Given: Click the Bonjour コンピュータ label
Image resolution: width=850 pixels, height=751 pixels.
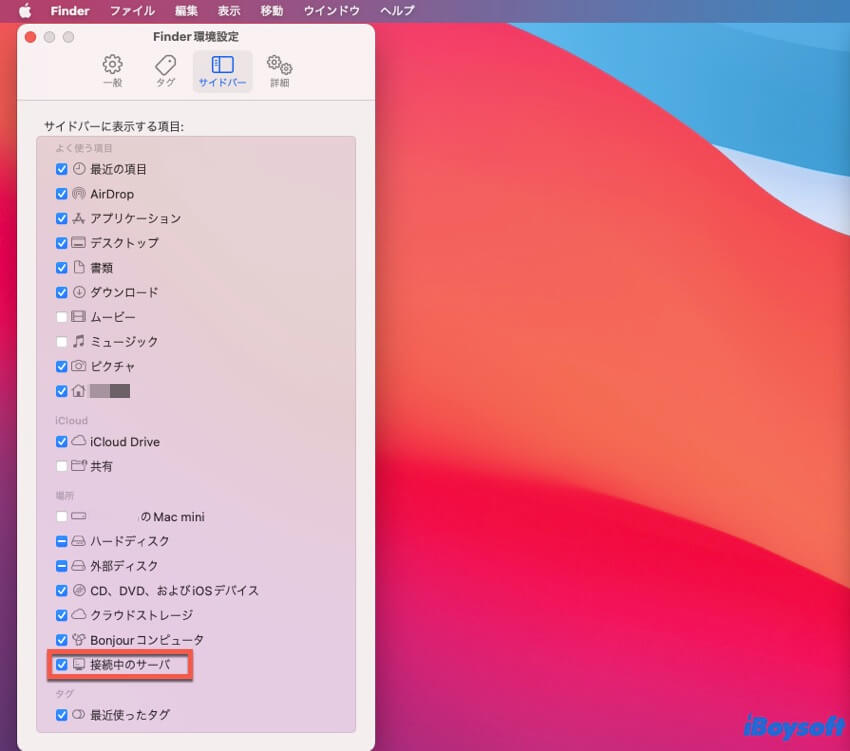Looking at the screenshot, I should 146,640.
